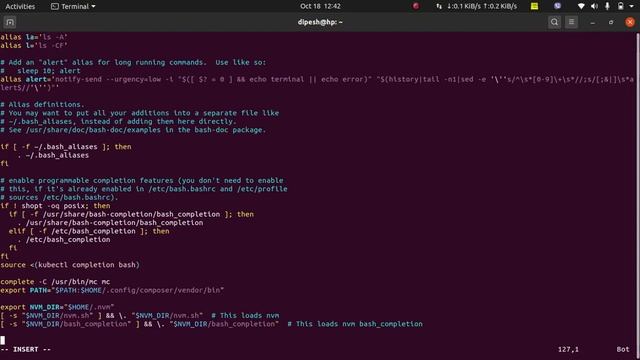640x360 pixels.
Task: Click comment 'sources /etc/bash.bashrc).'
Action: pos(59,198)
